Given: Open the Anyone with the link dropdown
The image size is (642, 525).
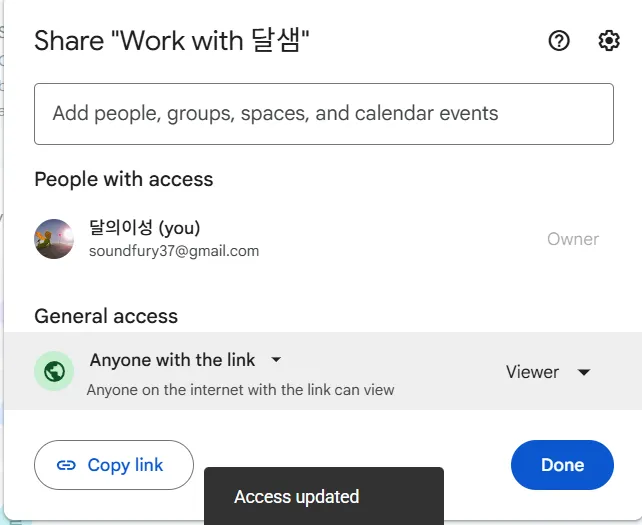Looking at the screenshot, I should coord(185,360).
